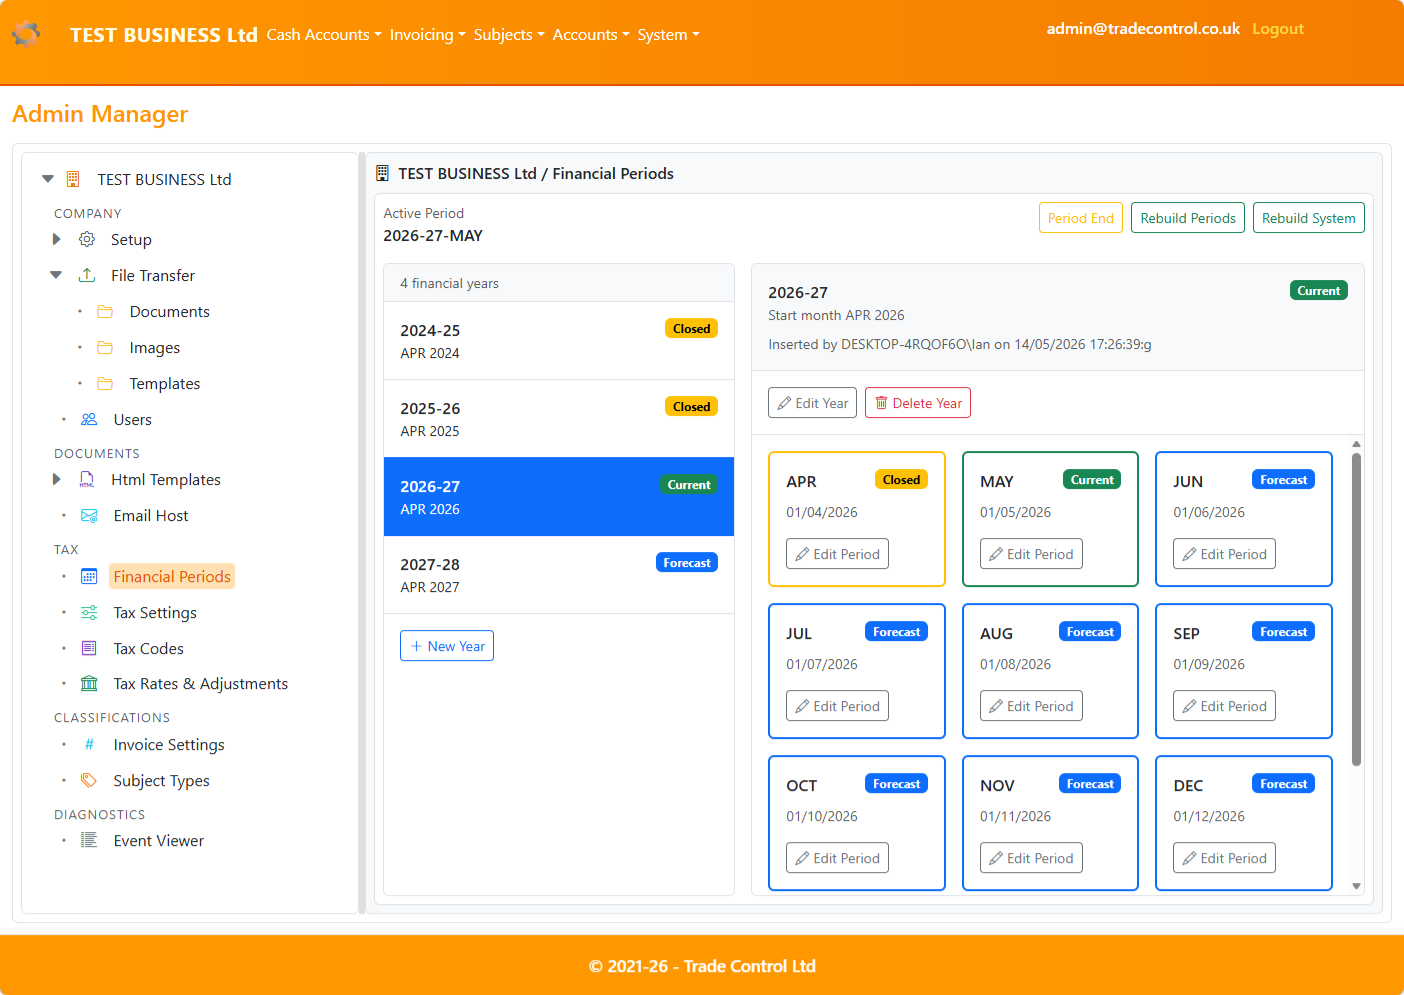This screenshot has height=995, width=1404.
Task: Click the TEST BUSINESS Ltd brand link
Action: [x=163, y=34]
